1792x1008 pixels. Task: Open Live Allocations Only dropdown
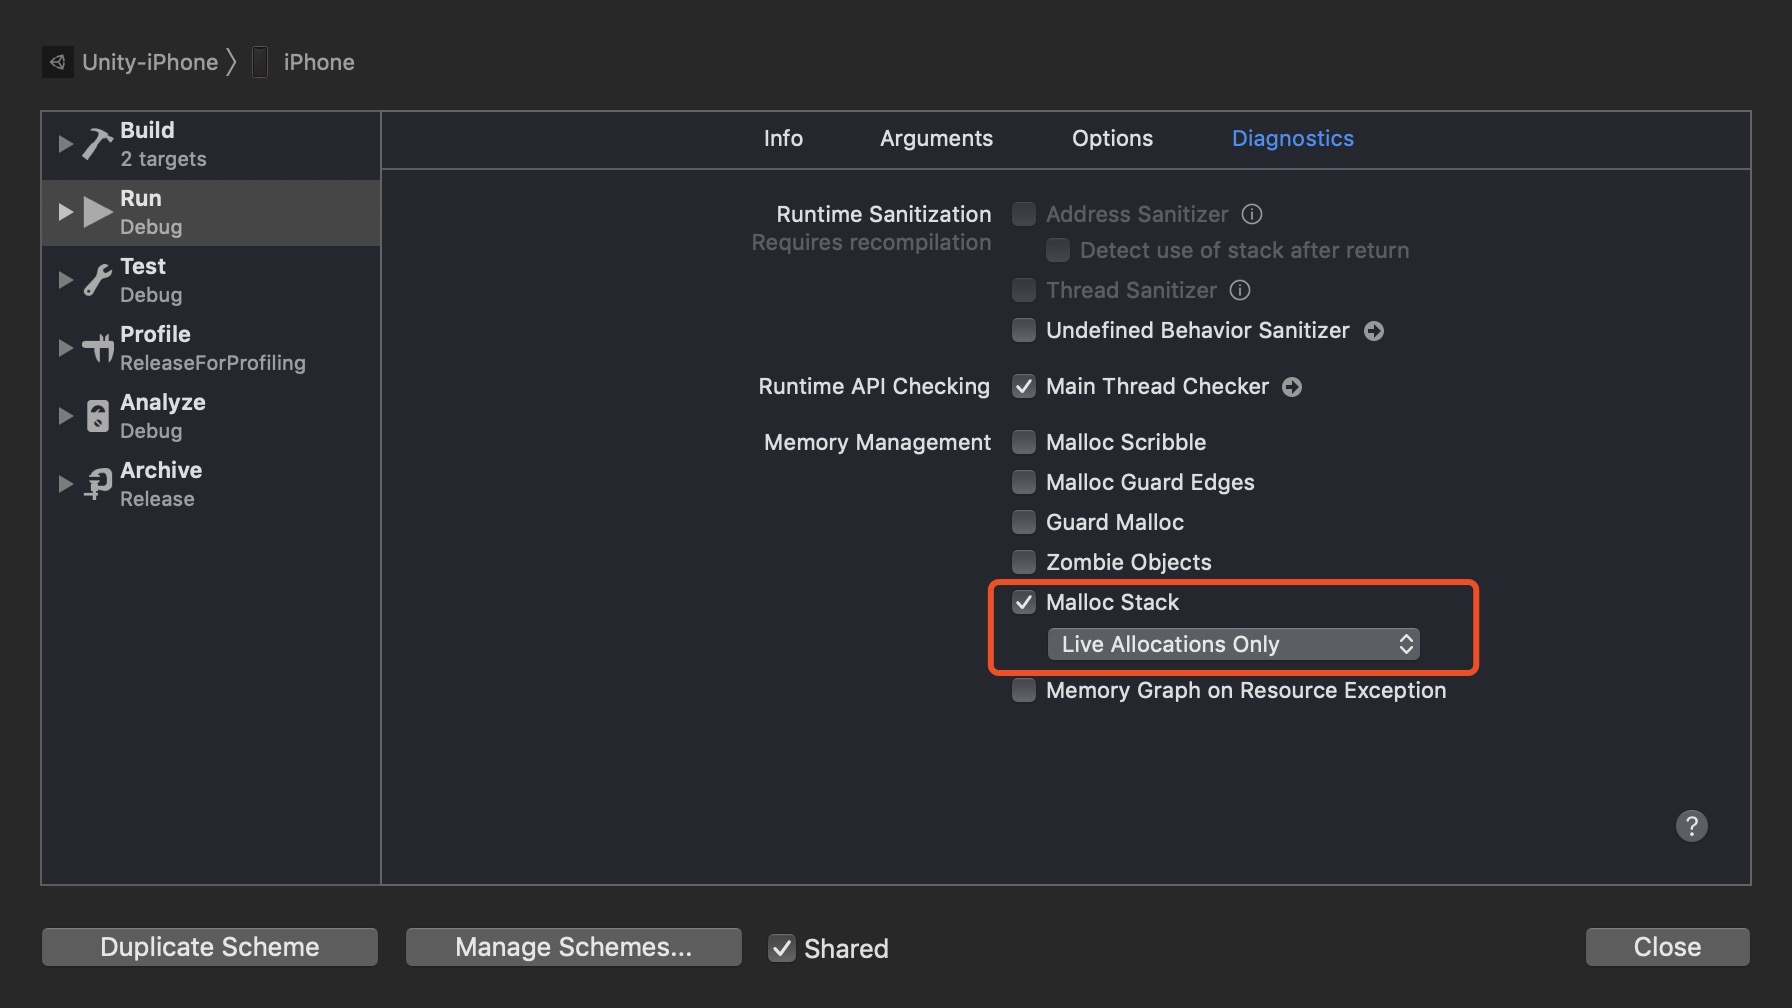1233,644
